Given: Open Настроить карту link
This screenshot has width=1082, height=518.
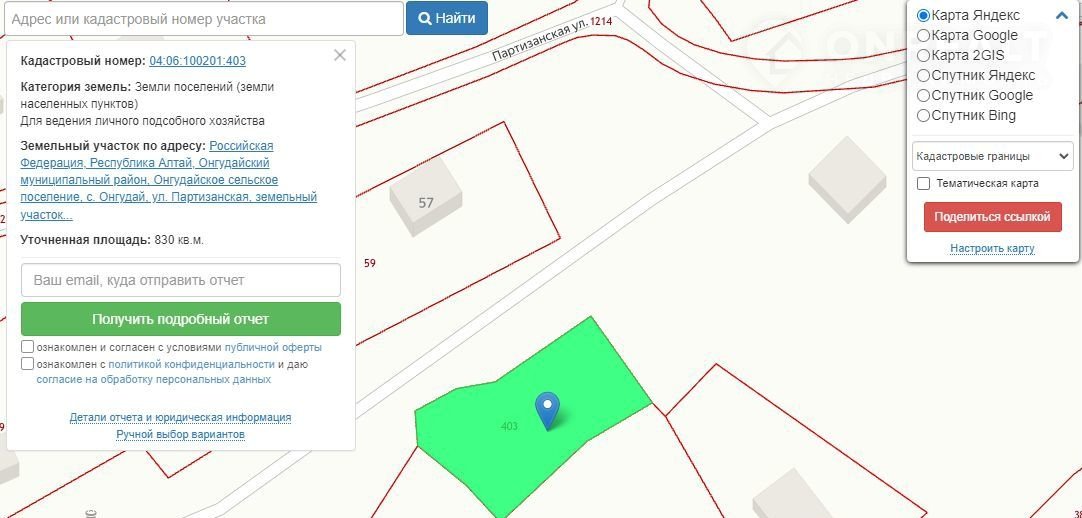Looking at the screenshot, I should click(x=992, y=248).
